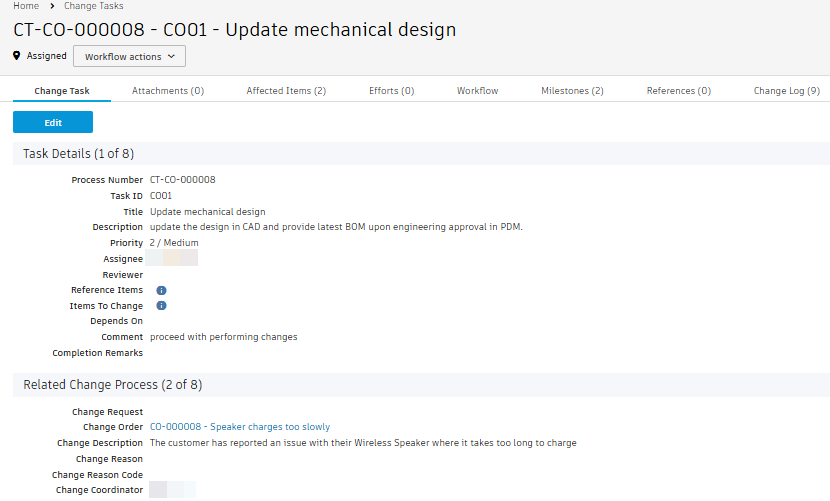Open the Workflow actions dropdown
This screenshot has width=830, height=501.
click(x=129, y=57)
